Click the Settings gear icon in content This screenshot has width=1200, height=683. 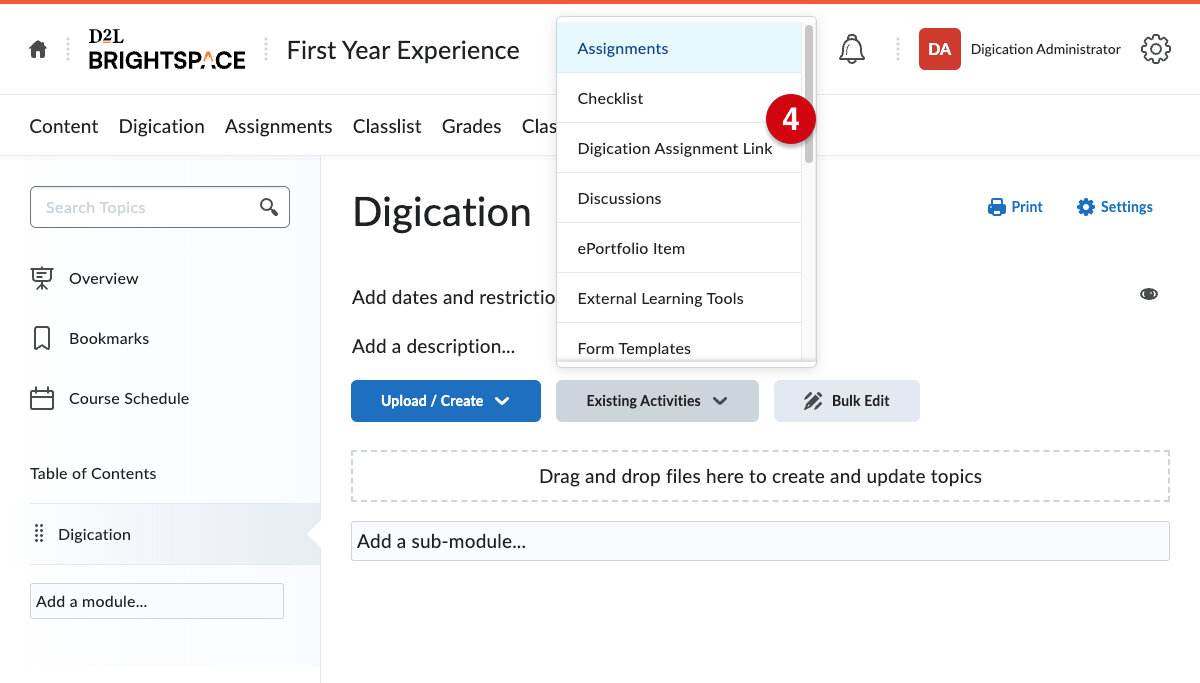(x=1086, y=207)
